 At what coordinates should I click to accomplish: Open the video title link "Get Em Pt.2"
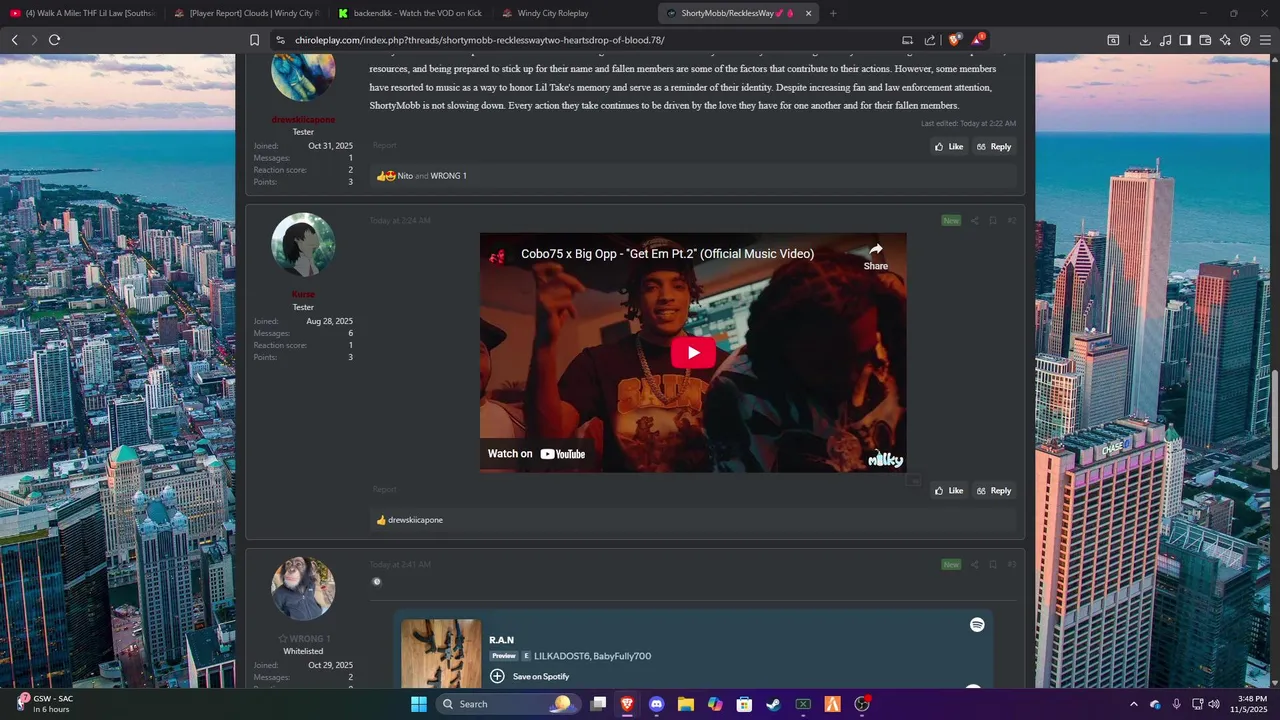pos(667,254)
